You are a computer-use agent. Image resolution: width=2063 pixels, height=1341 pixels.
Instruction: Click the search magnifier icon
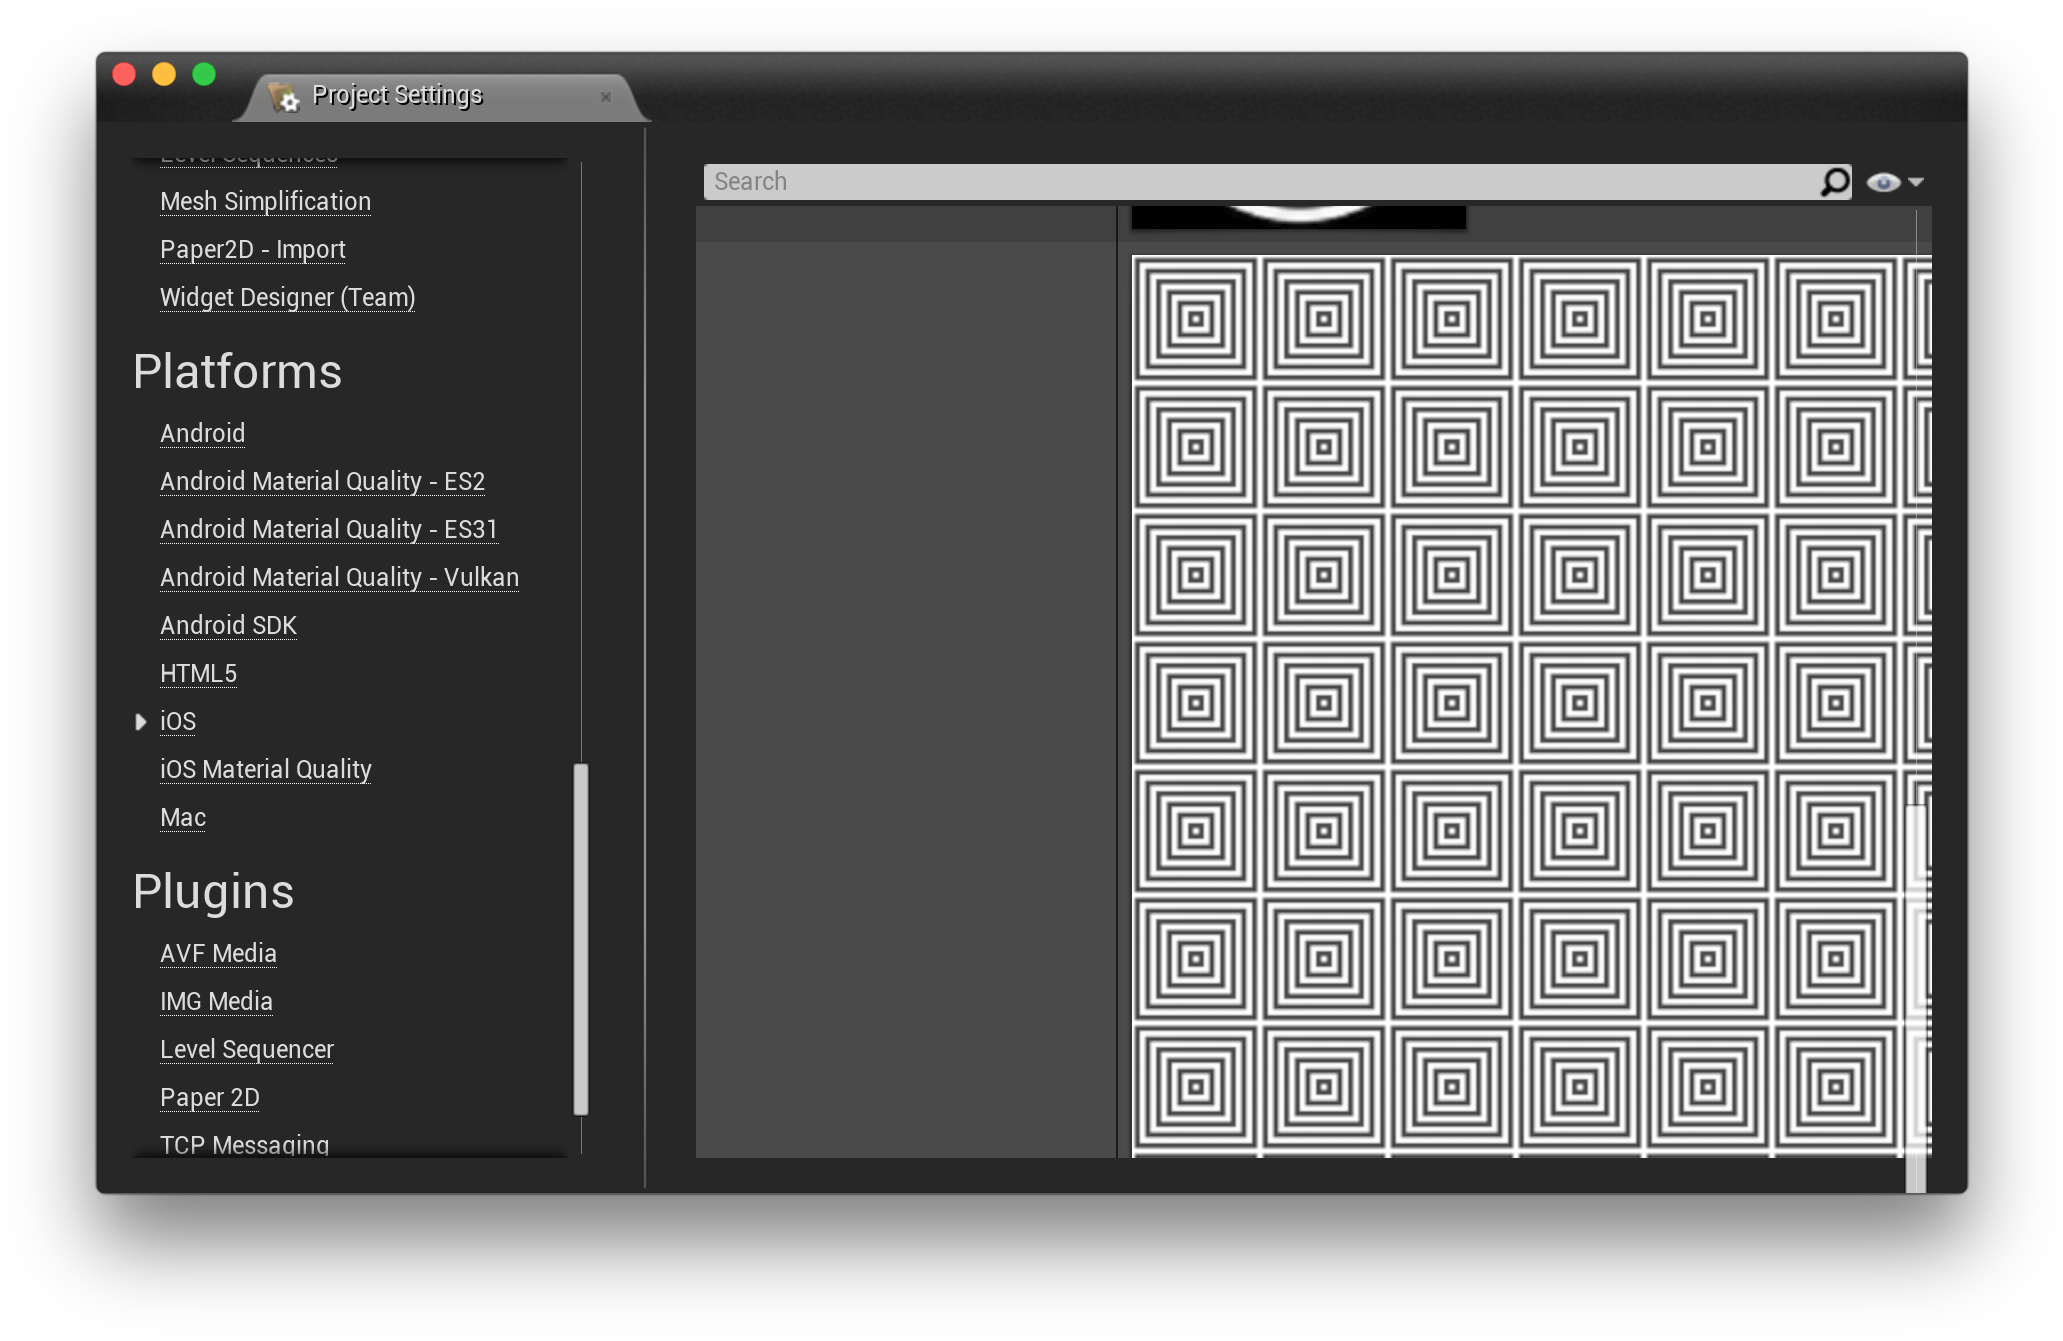(x=1834, y=182)
